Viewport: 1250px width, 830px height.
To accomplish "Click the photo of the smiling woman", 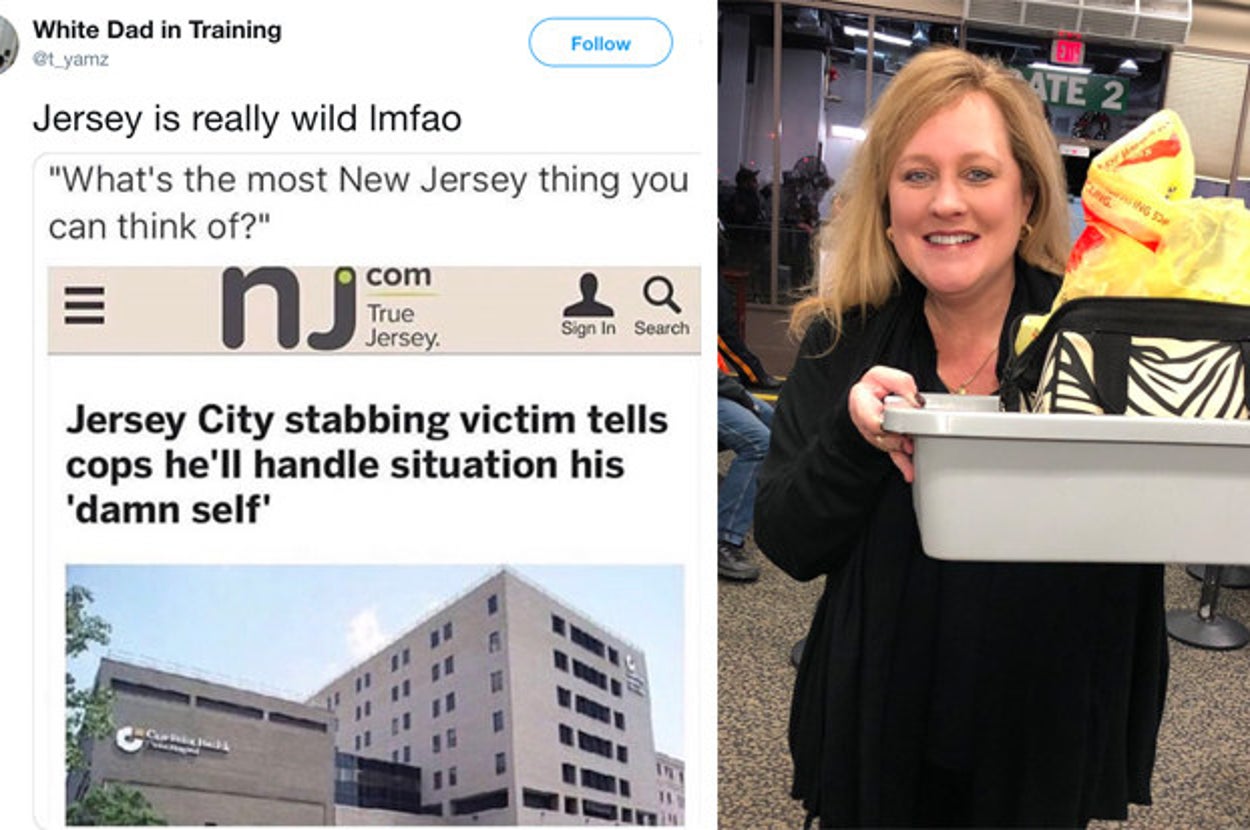I will tap(984, 415).
